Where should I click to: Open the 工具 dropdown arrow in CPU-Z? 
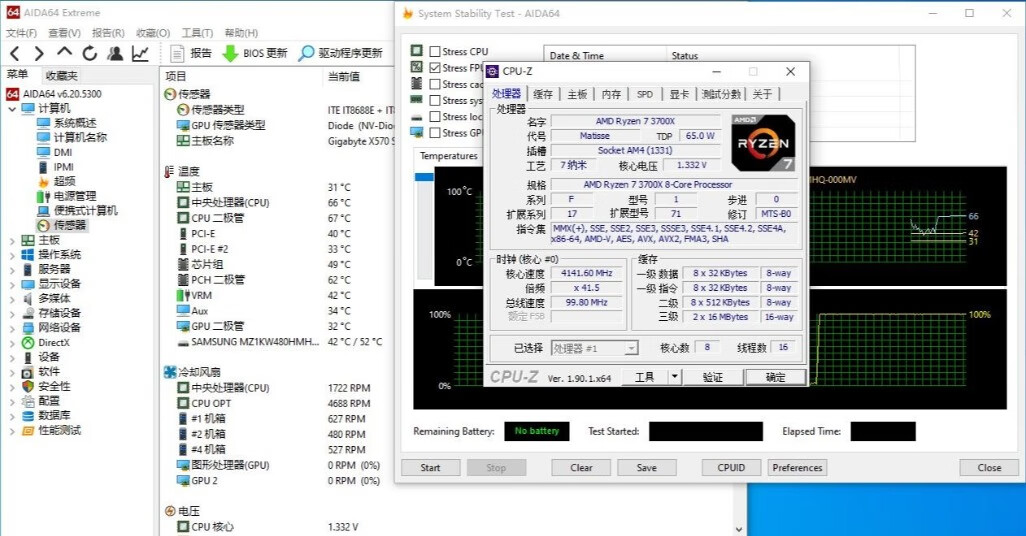(x=675, y=377)
